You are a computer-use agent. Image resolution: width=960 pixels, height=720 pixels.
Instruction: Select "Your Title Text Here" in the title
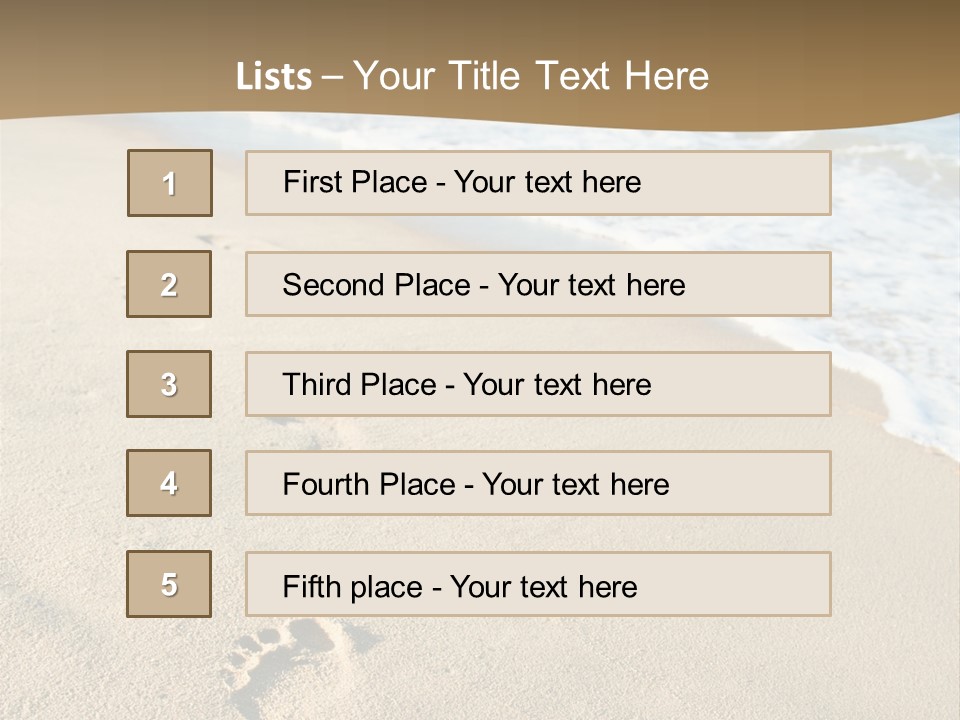[x=531, y=76]
